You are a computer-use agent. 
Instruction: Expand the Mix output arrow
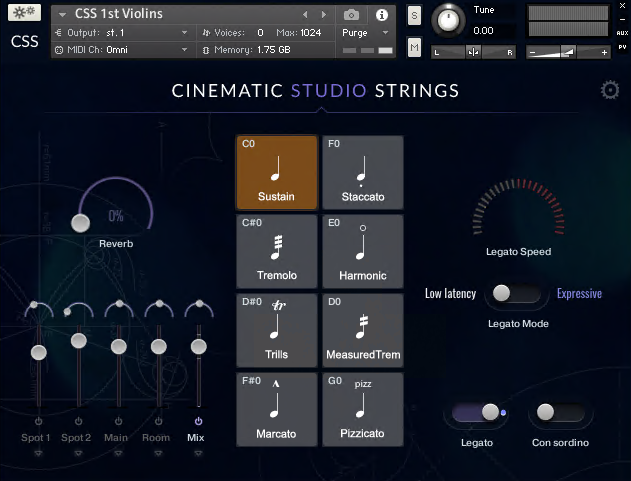pos(198,454)
